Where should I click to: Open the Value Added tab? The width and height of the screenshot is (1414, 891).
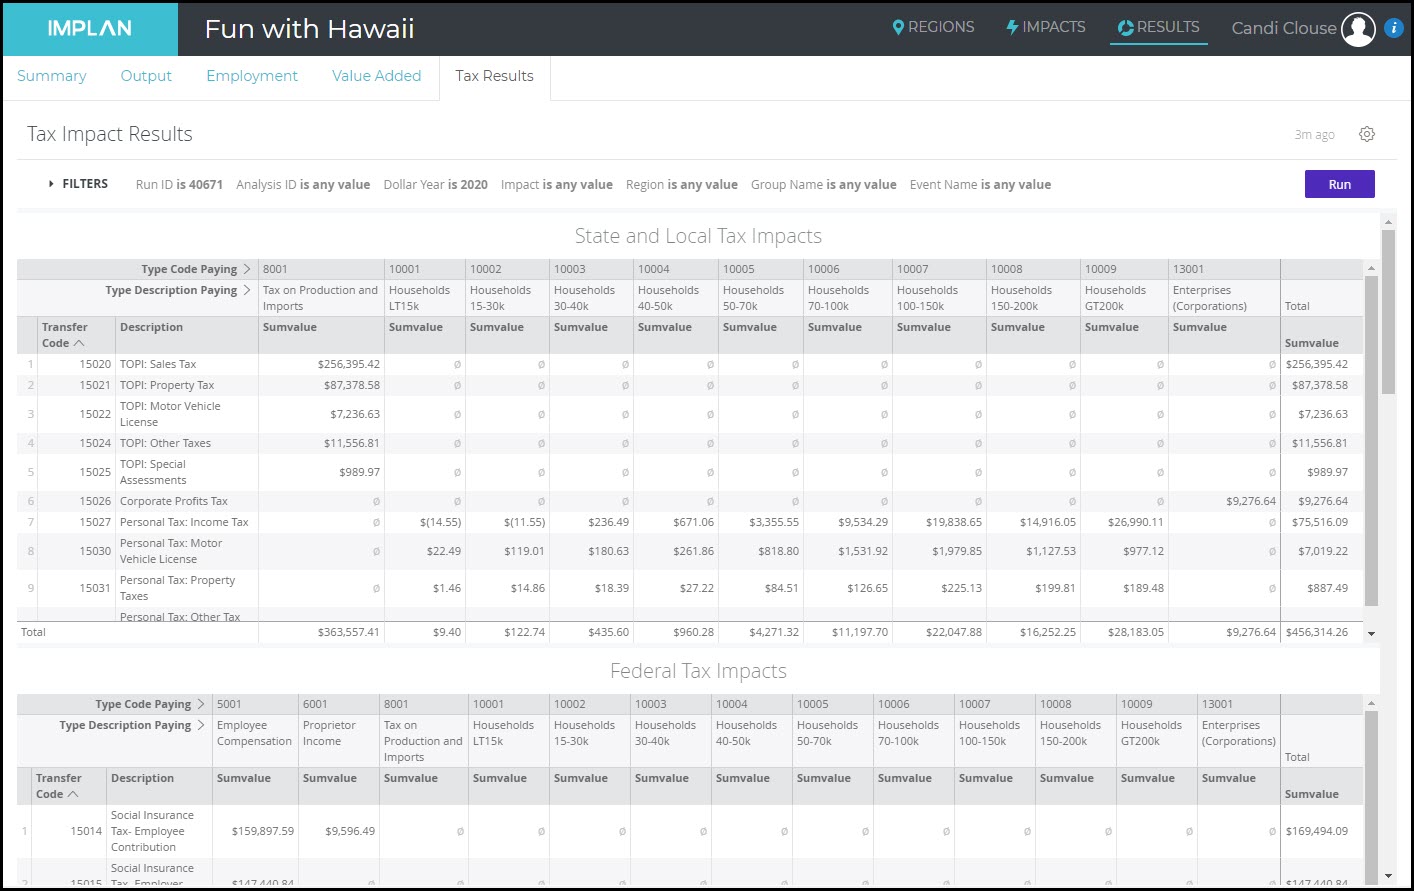click(x=376, y=76)
